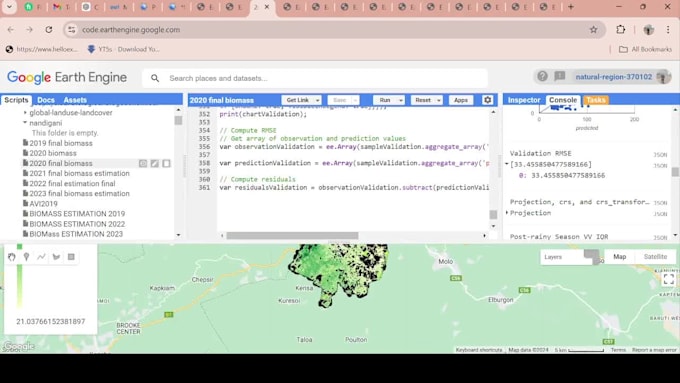Open the feedback chat icon

[560, 76]
